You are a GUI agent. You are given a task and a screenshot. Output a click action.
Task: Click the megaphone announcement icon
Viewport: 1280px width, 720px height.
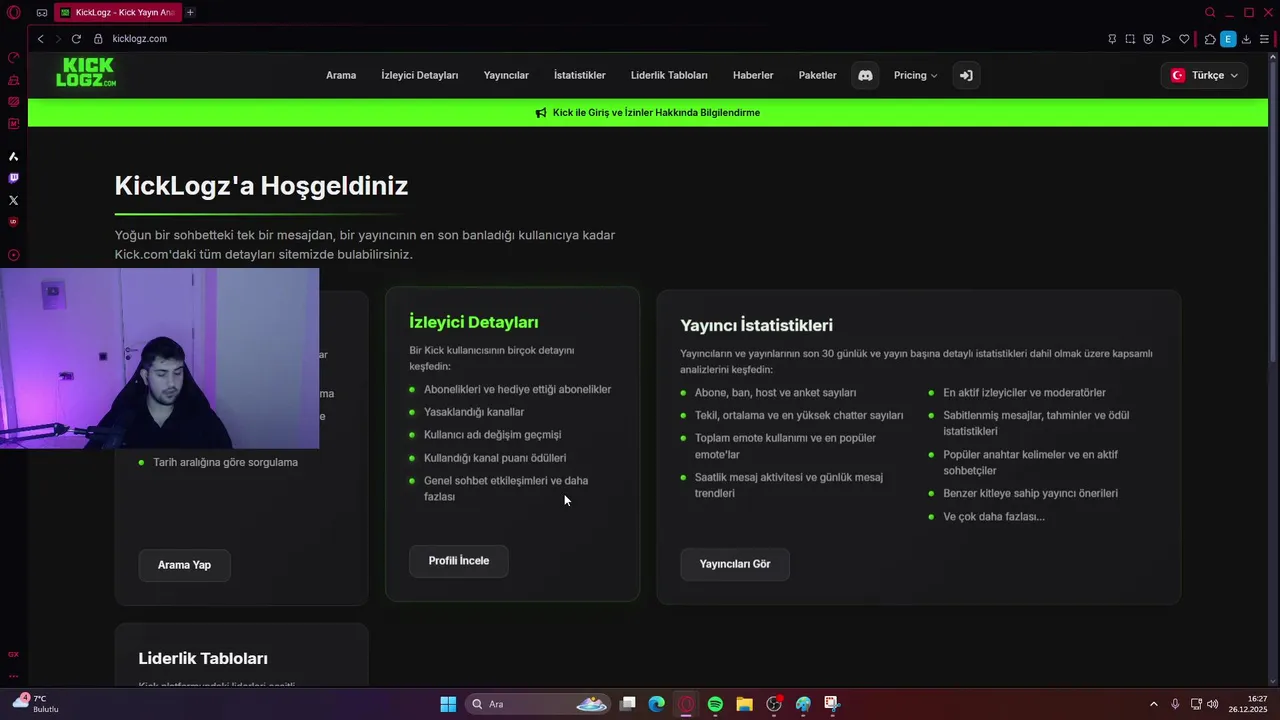541,113
